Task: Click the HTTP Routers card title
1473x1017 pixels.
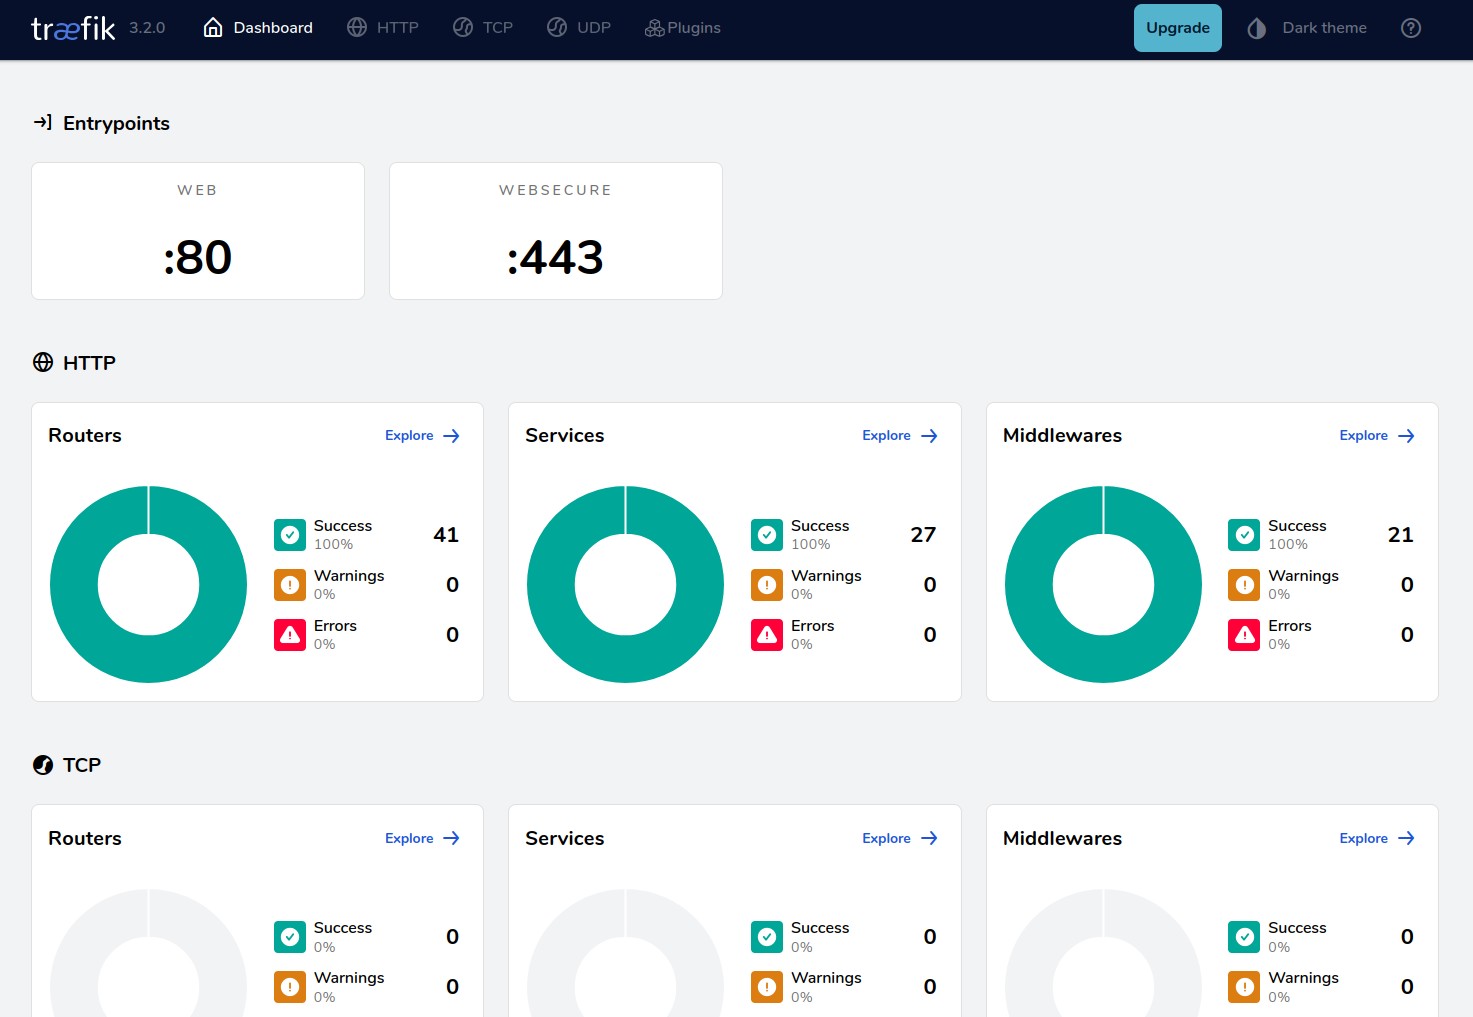Action: 85,435
